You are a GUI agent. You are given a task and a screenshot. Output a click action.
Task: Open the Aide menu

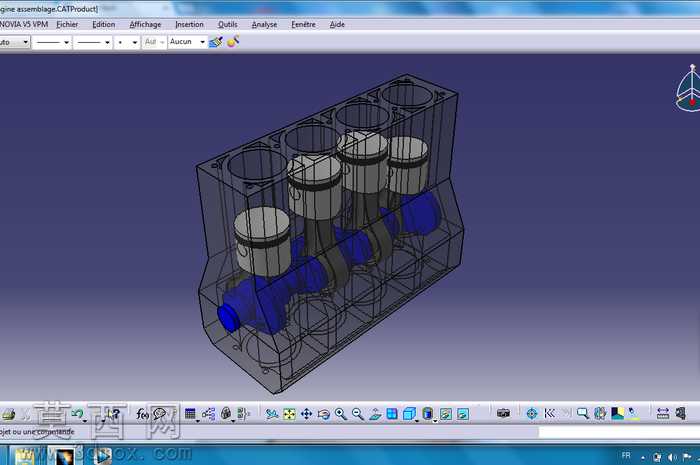(337, 25)
